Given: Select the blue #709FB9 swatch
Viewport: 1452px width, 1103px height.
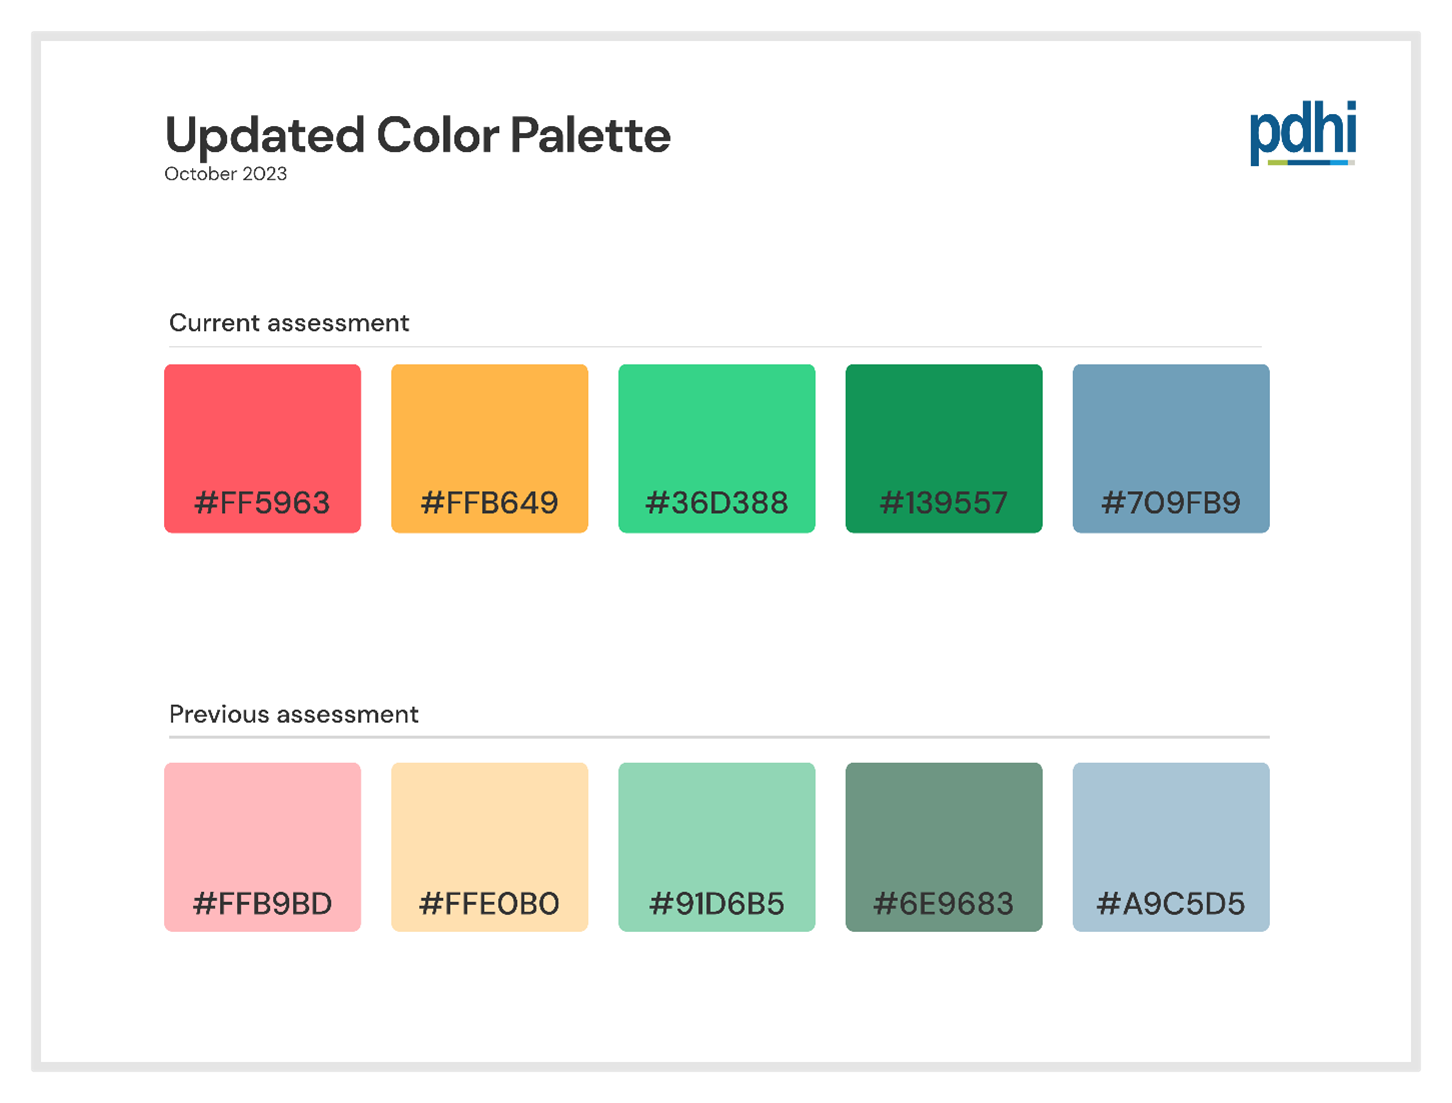Looking at the screenshot, I should [1171, 448].
